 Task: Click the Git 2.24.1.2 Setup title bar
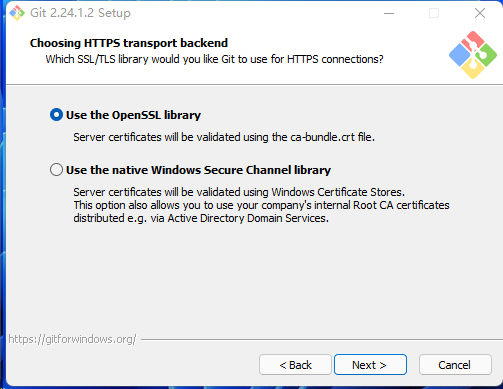tap(80, 13)
